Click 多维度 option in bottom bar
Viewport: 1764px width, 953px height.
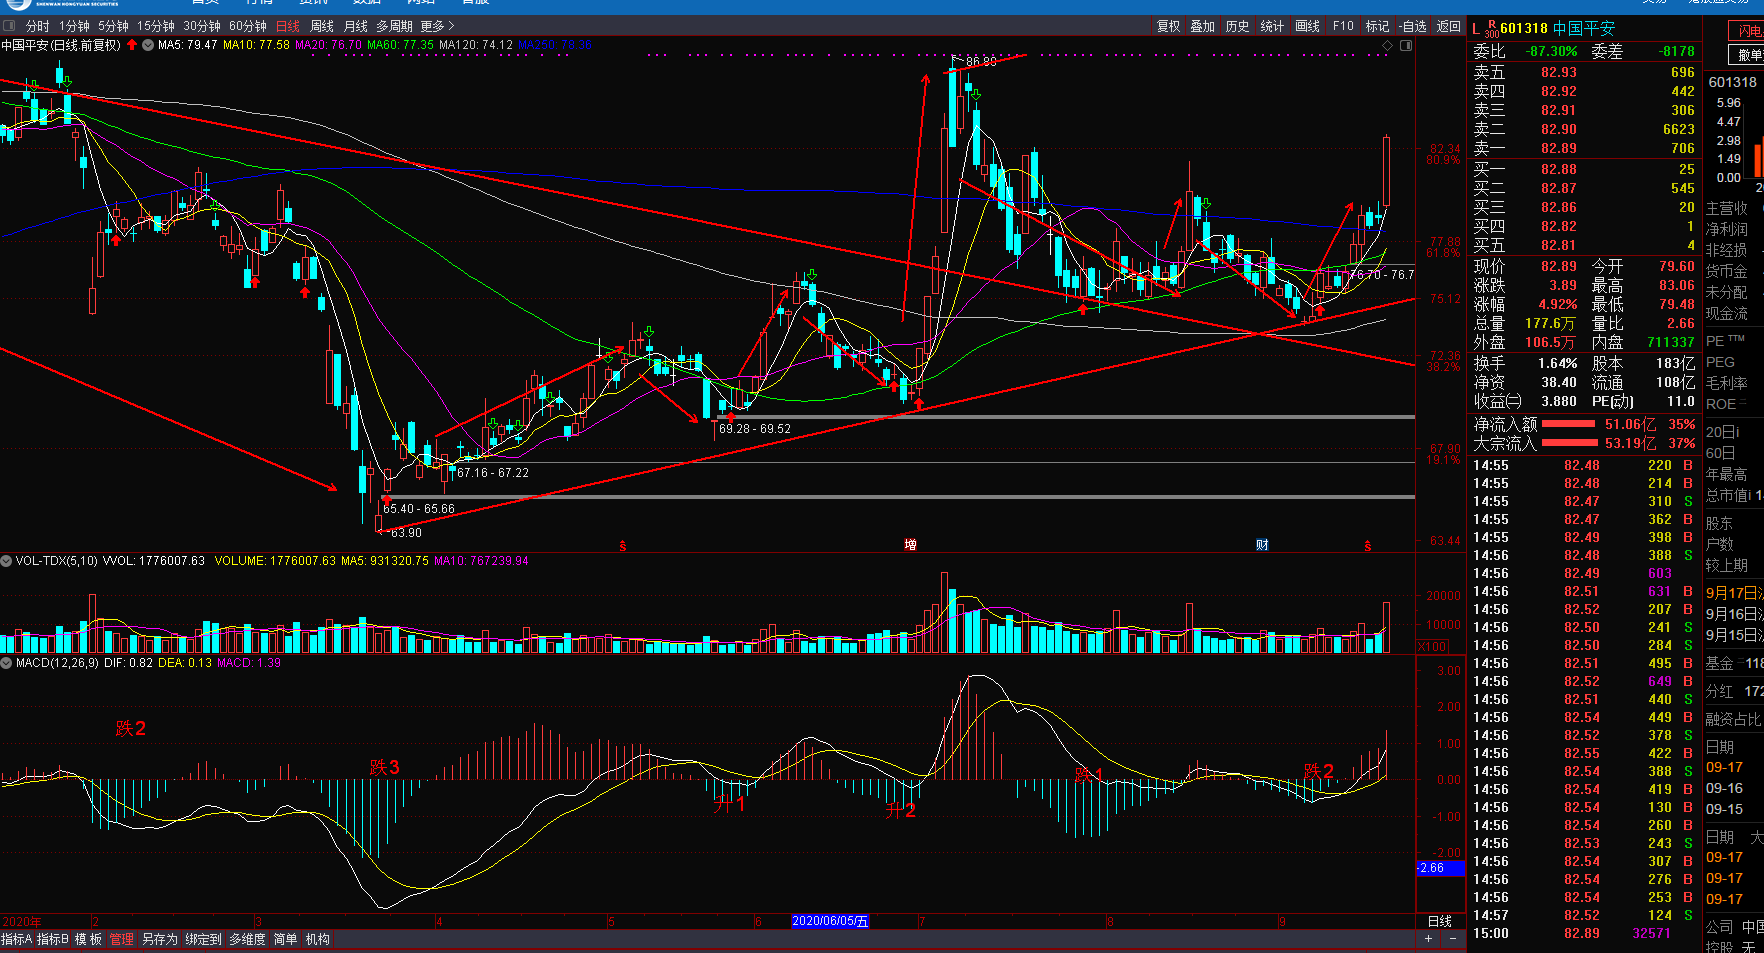pos(247,939)
